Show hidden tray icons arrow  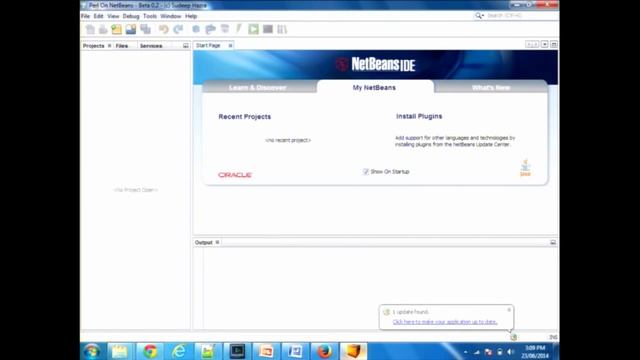pyautogui.click(x=466, y=352)
